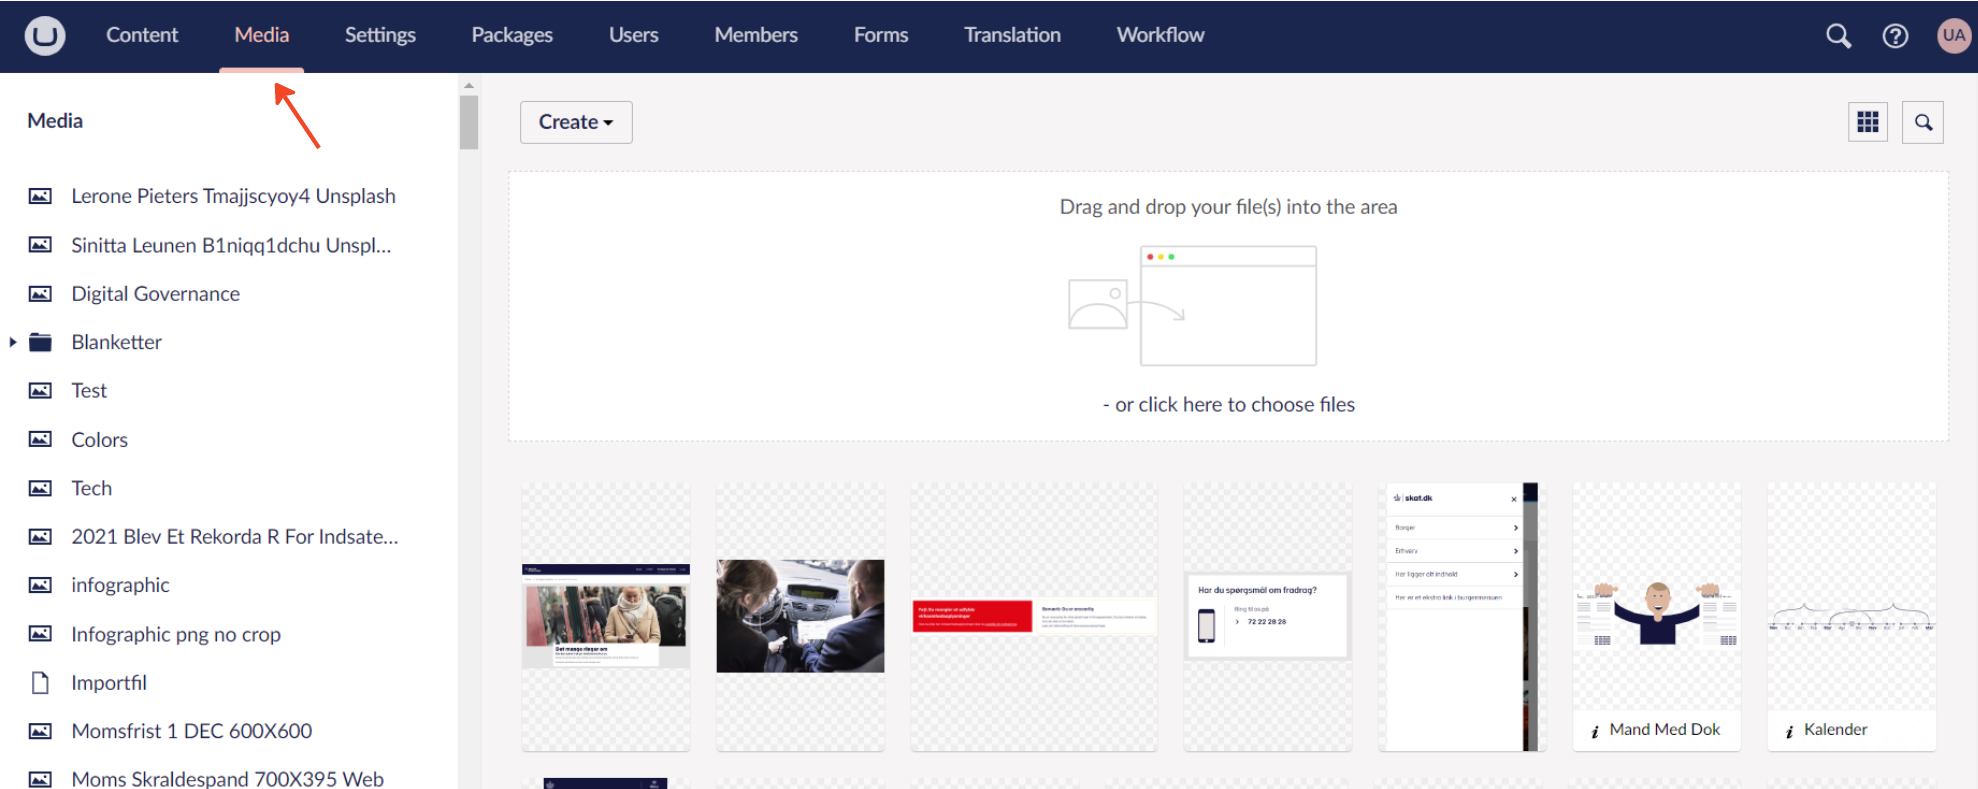Click info icon on Mand Med Dok
Image resolution: width=1978 pixels, height=789 pixels.
coord(1595,731)
